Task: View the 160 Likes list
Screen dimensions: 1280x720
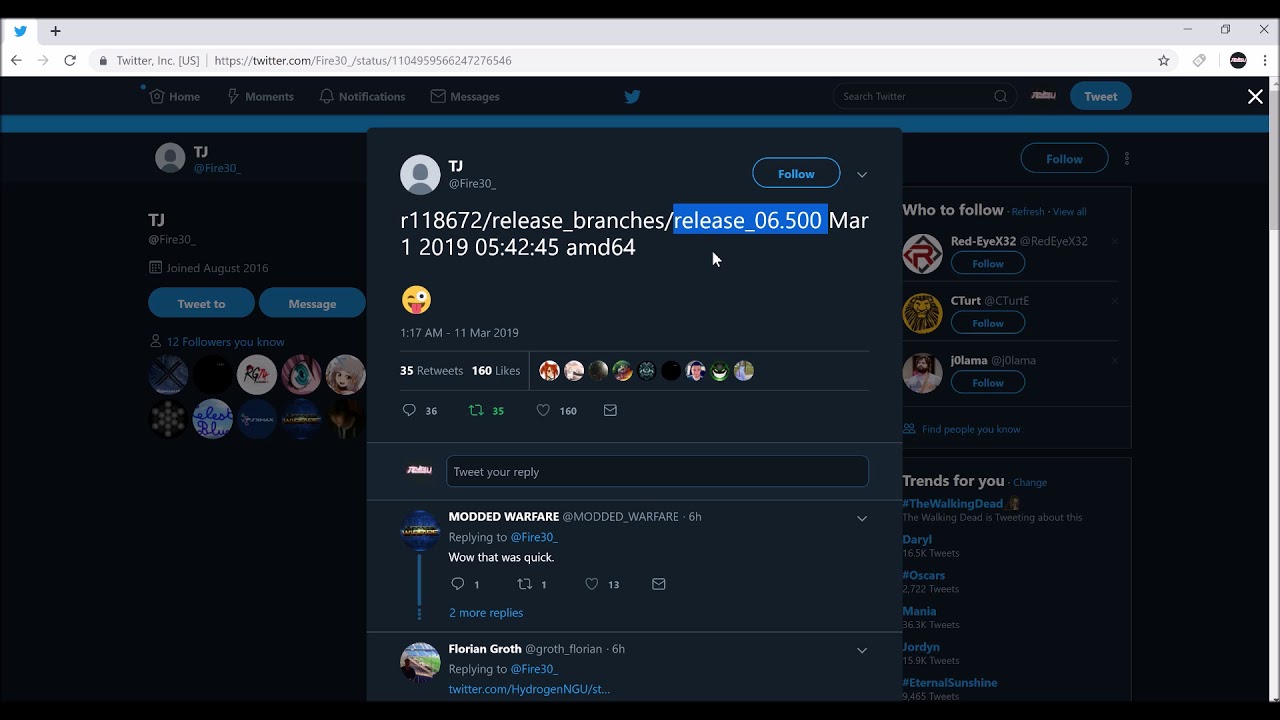Action: coord(496,371)
